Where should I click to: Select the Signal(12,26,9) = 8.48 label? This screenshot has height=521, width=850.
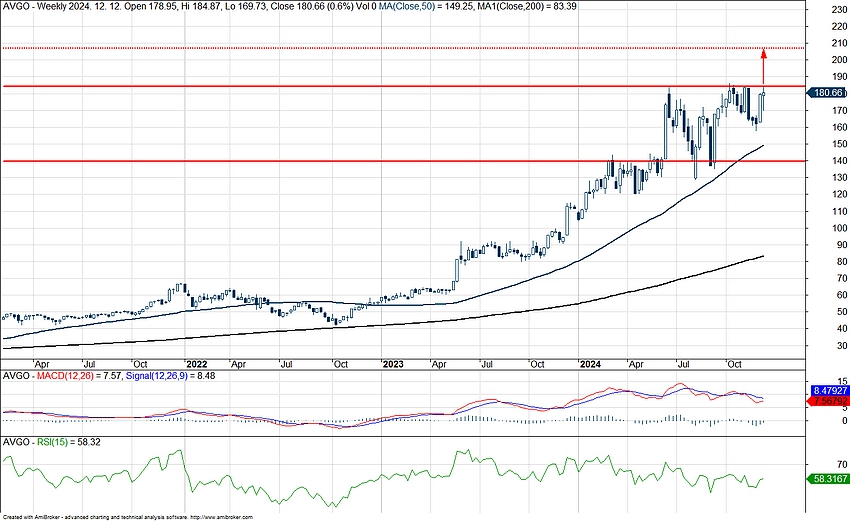point(170,376)
